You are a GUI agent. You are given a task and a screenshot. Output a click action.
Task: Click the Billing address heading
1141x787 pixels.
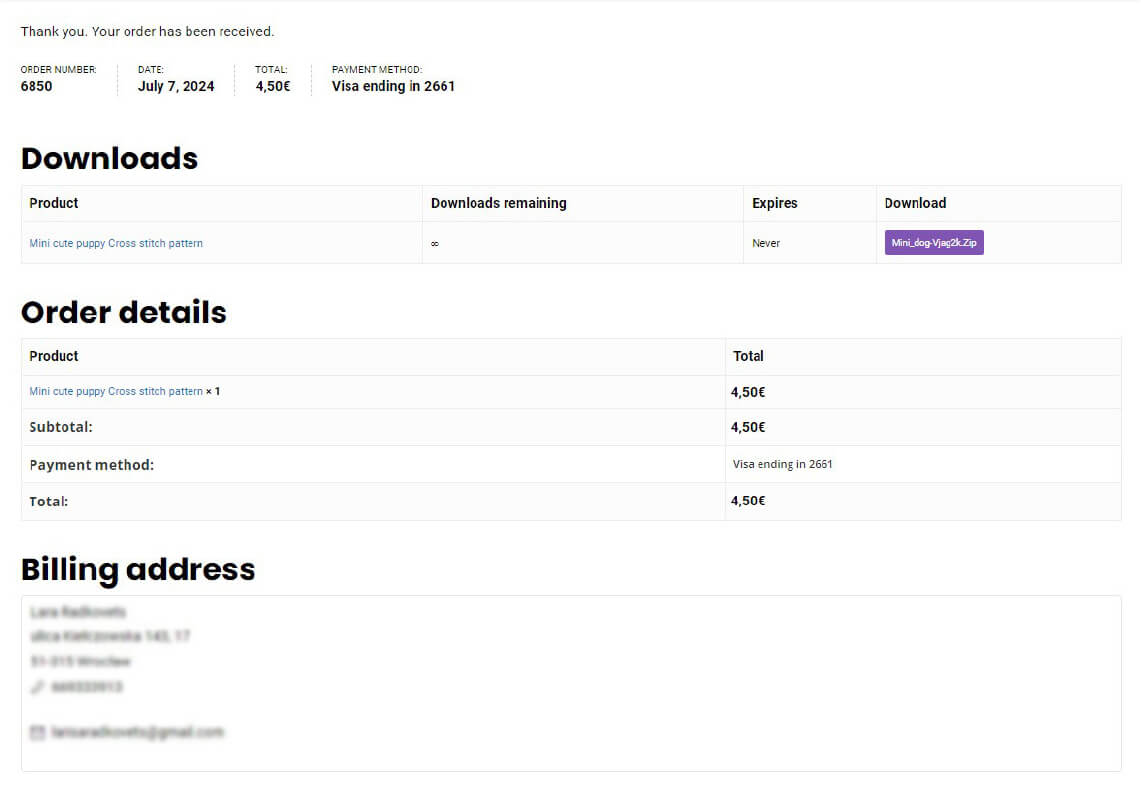click(x=137, y=569)
